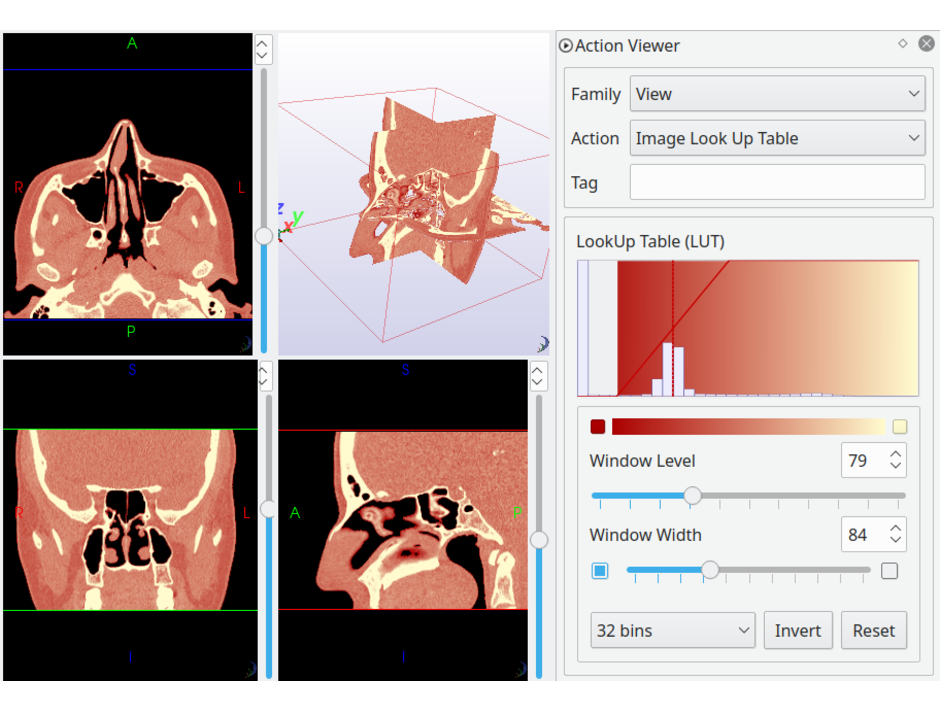Click the Action Viewer play icon
The width and height of the screenshot is (940, 710).
[566, 46]
